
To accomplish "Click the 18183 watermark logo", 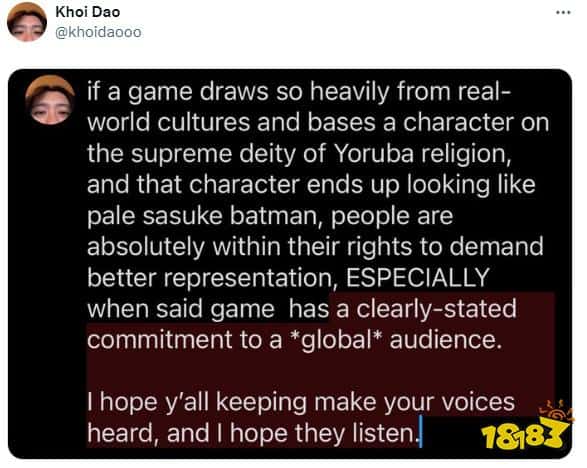I will (528, 427).
